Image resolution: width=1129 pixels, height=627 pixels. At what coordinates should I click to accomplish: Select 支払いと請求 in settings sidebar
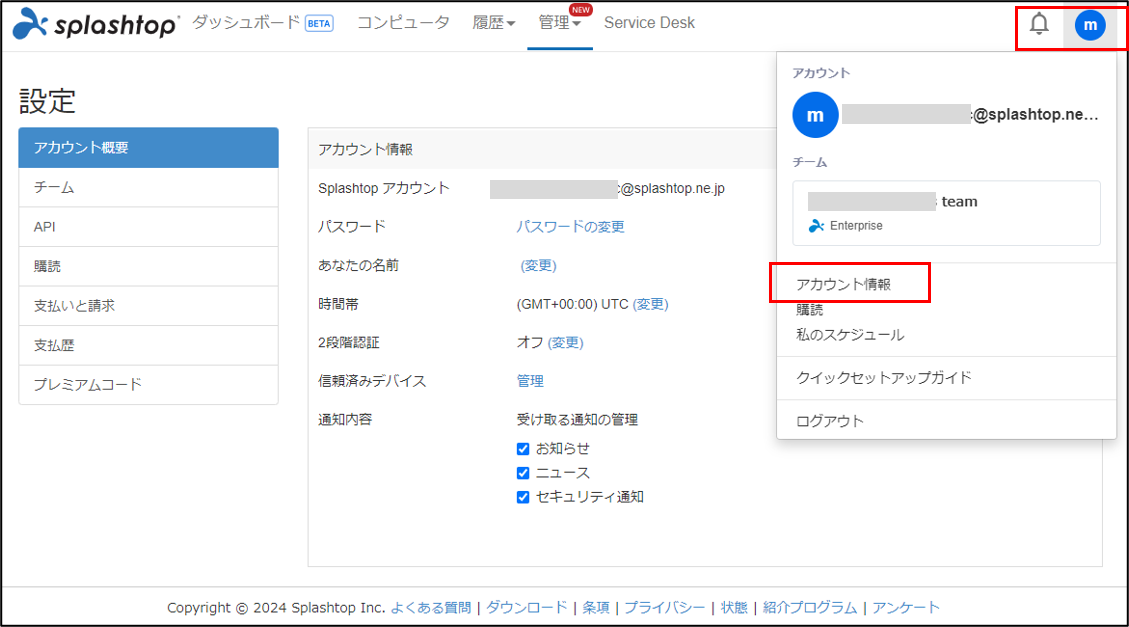148,306
